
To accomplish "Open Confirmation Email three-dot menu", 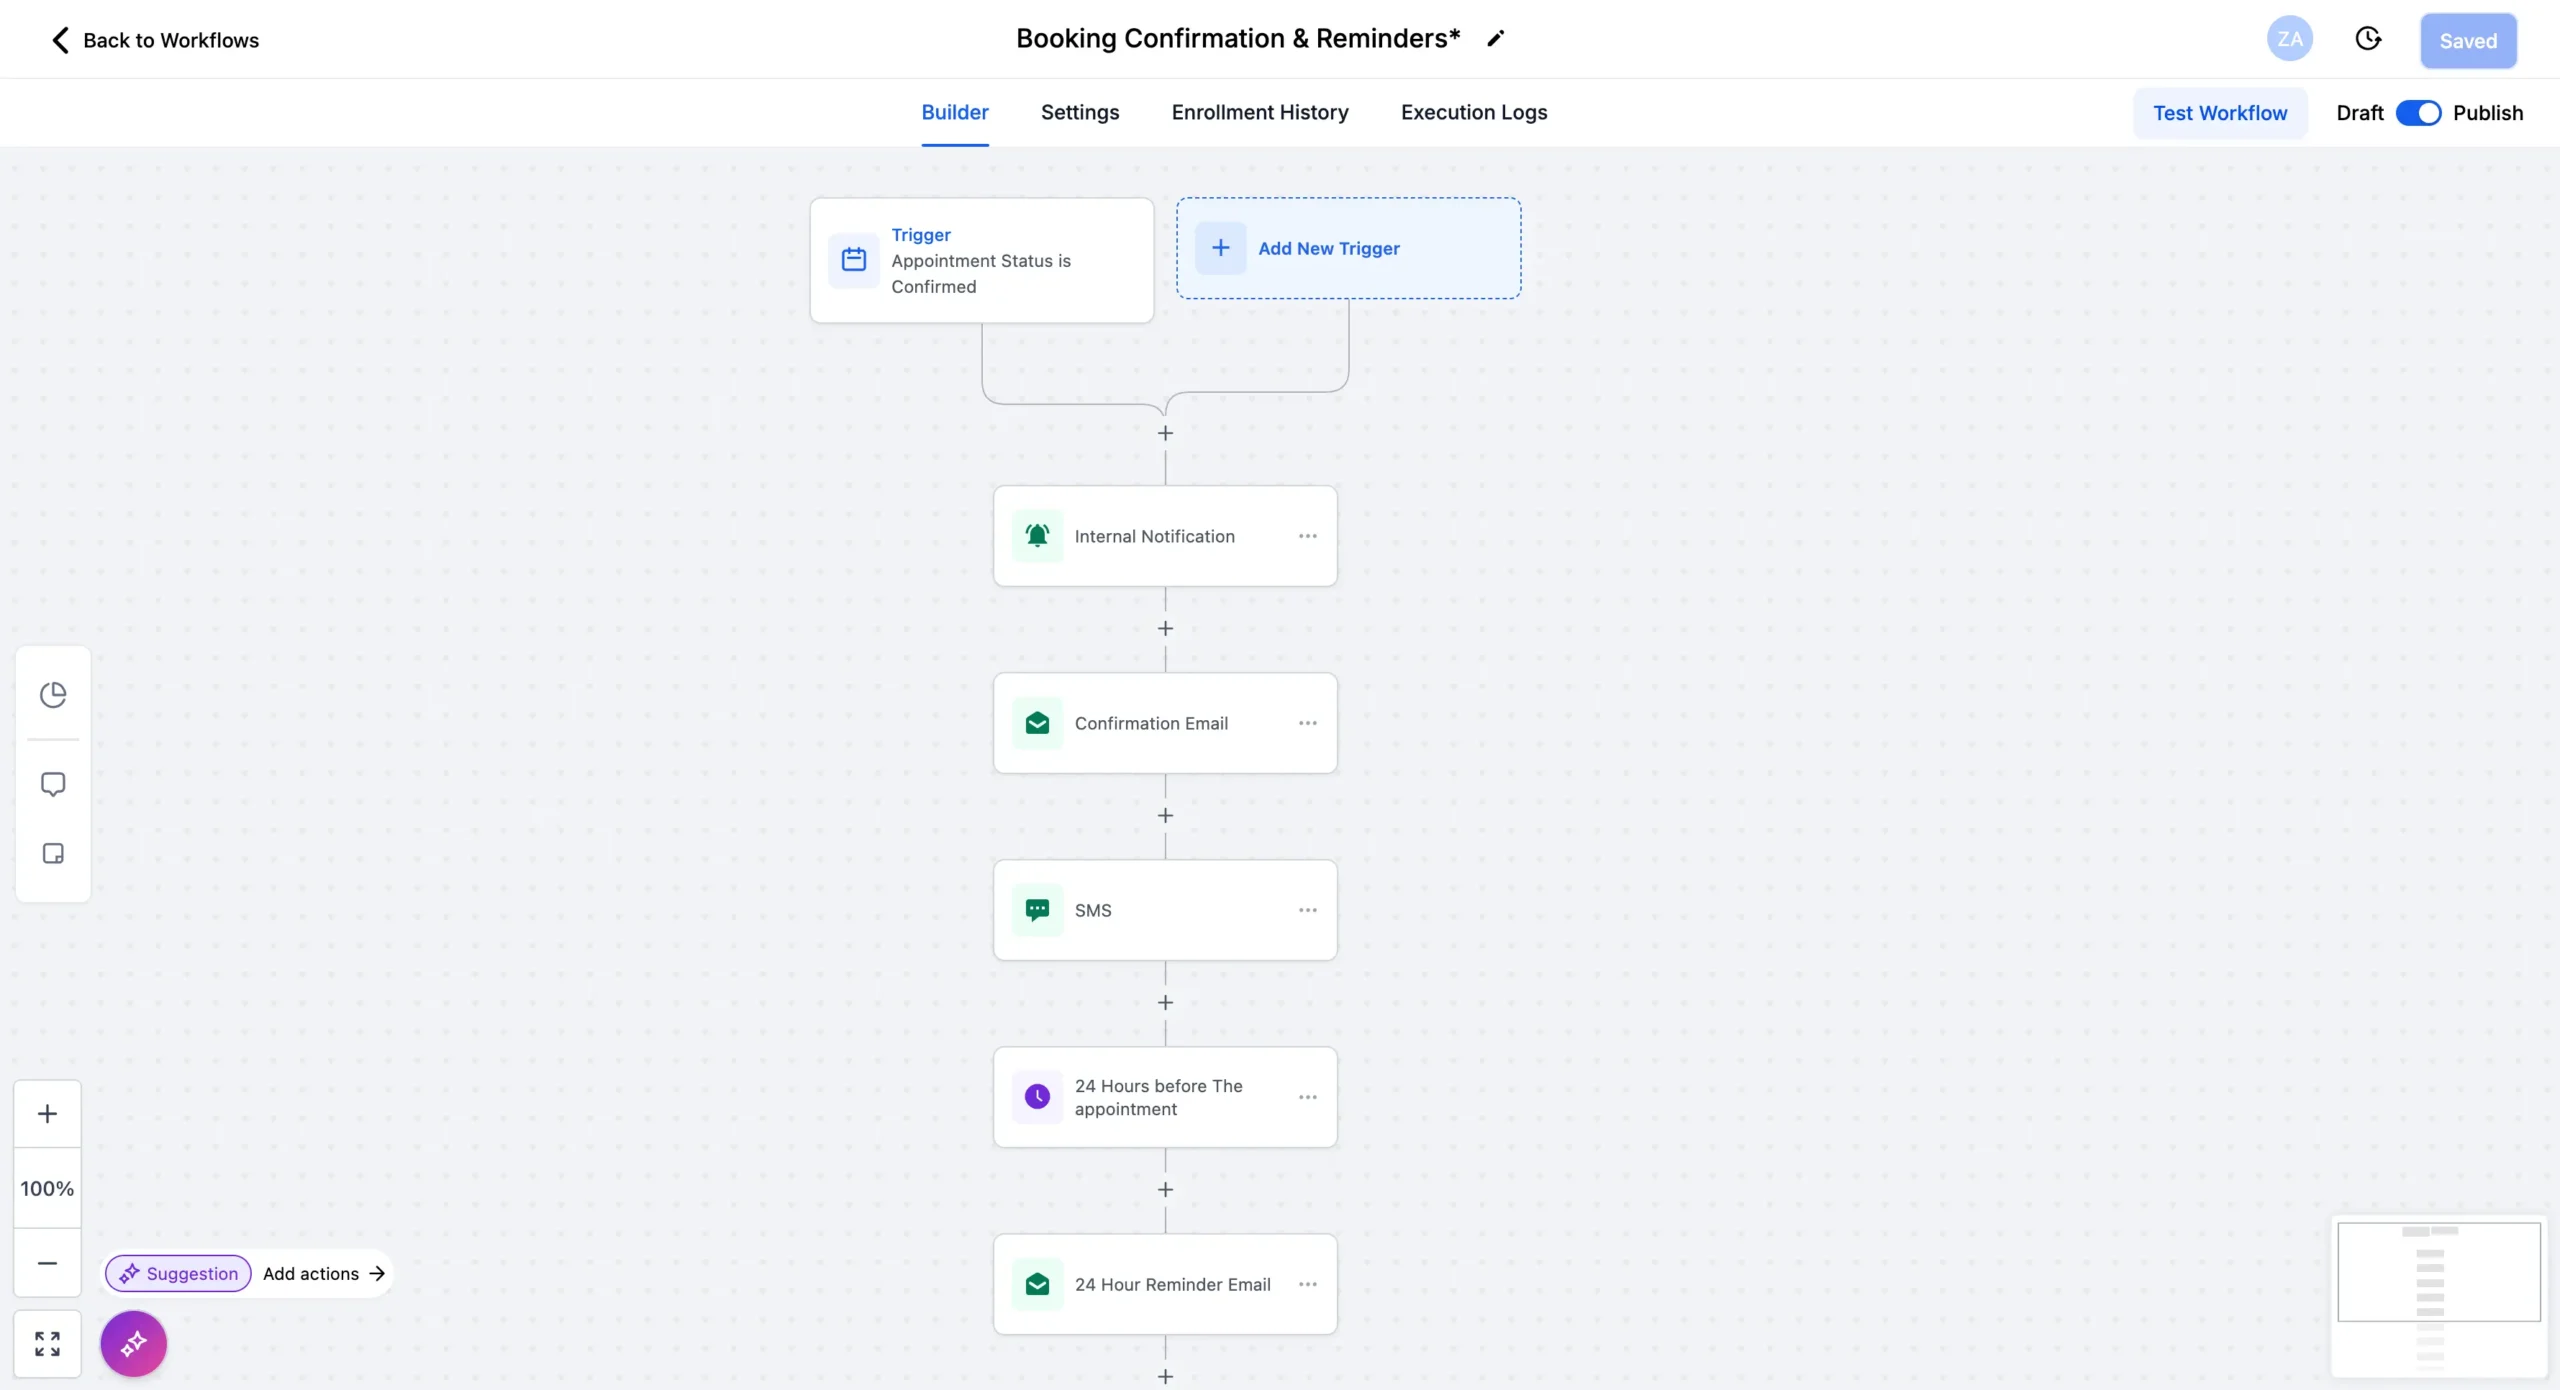I will point(1307,723).
